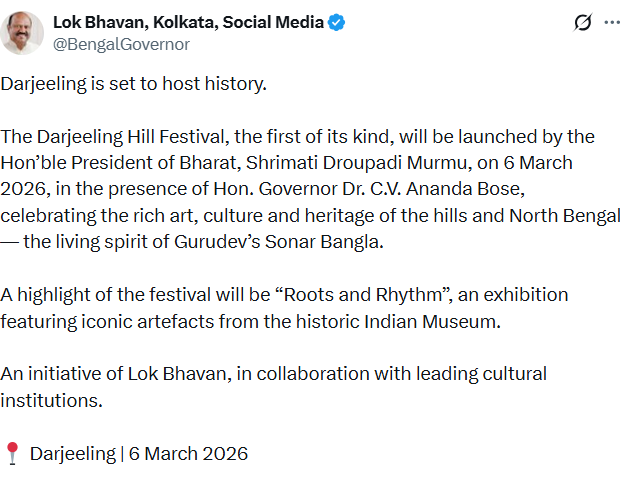632x480 pixels.
Task: Click "Darjeeling" beside the pin emoji
Action: pos(73,453)
